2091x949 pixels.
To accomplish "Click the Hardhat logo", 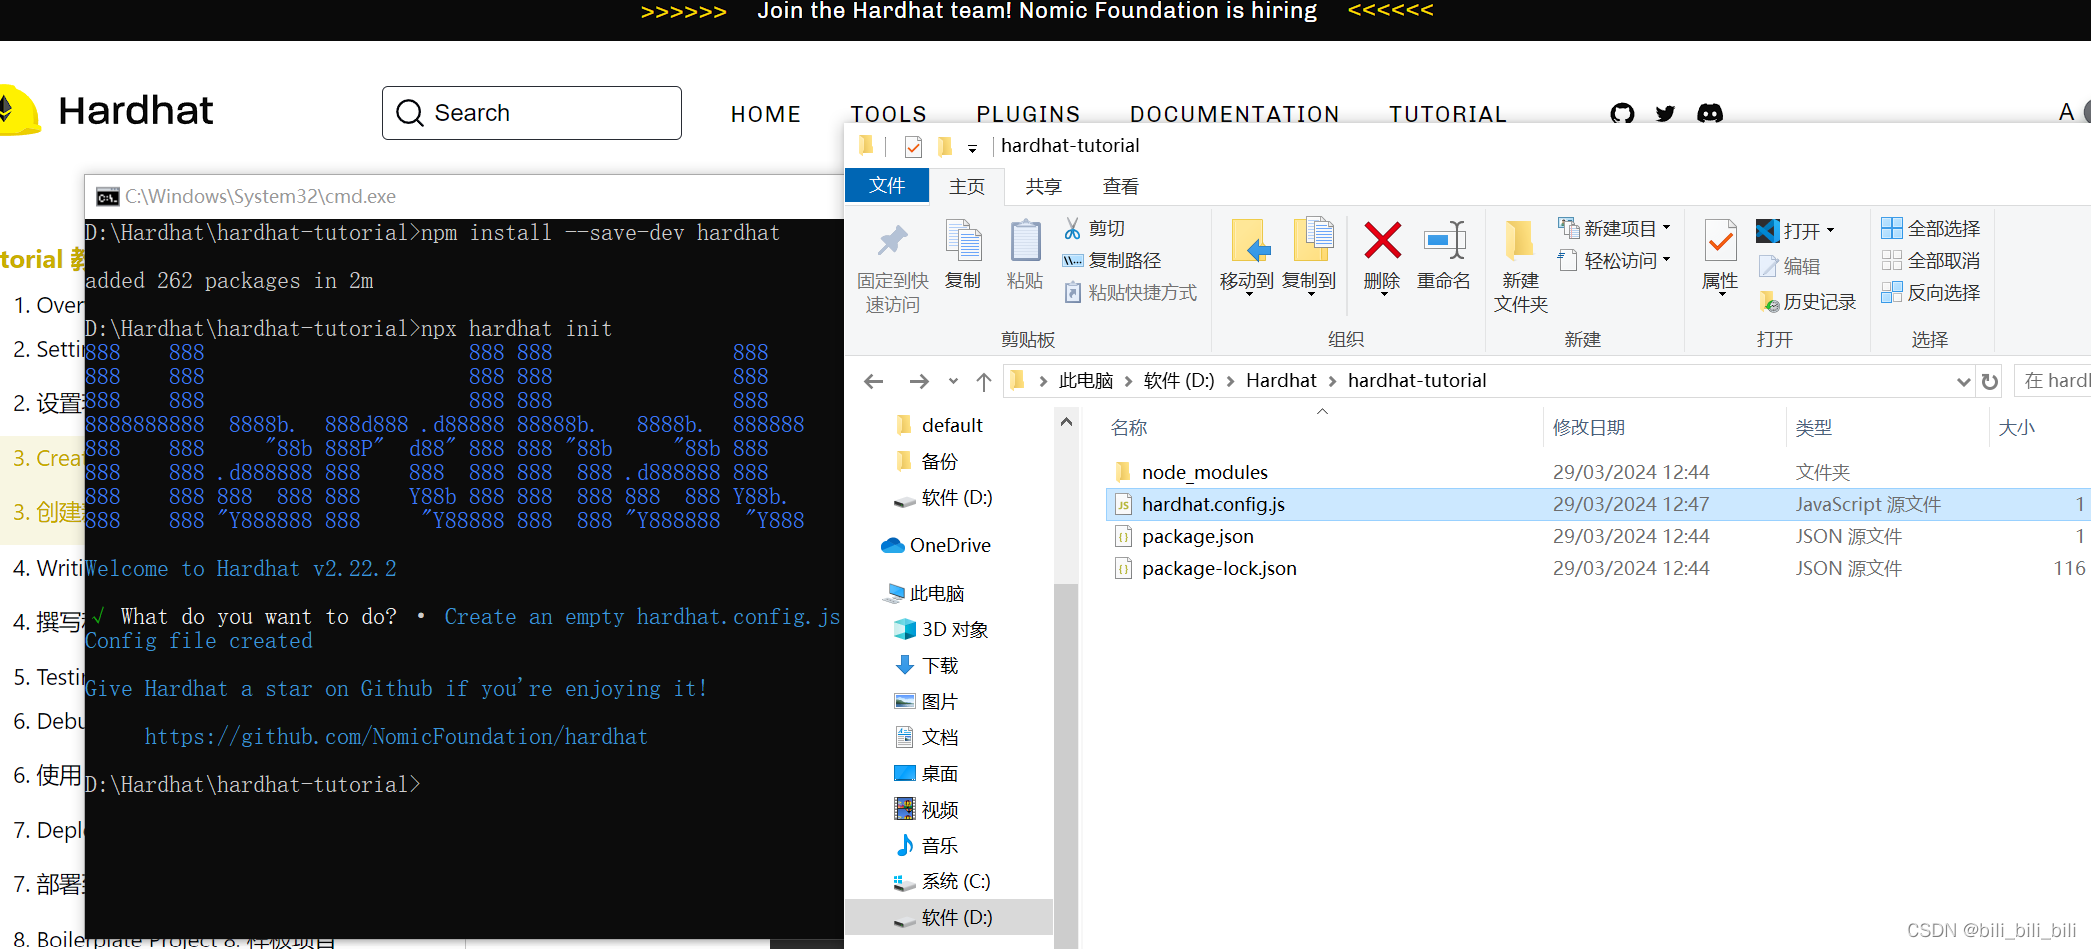I will (107, 110).
